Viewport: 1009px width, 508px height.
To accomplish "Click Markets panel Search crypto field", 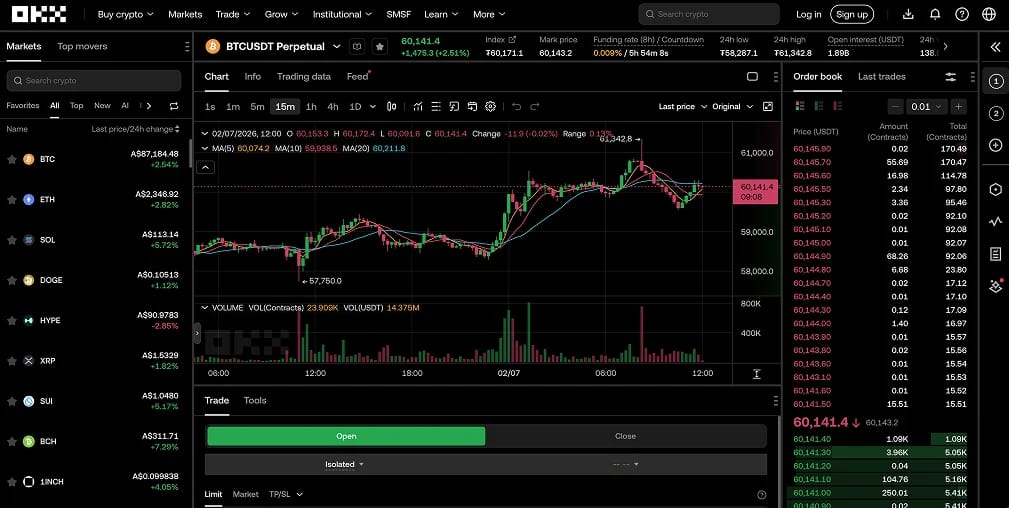I will (x=94, y=80).
